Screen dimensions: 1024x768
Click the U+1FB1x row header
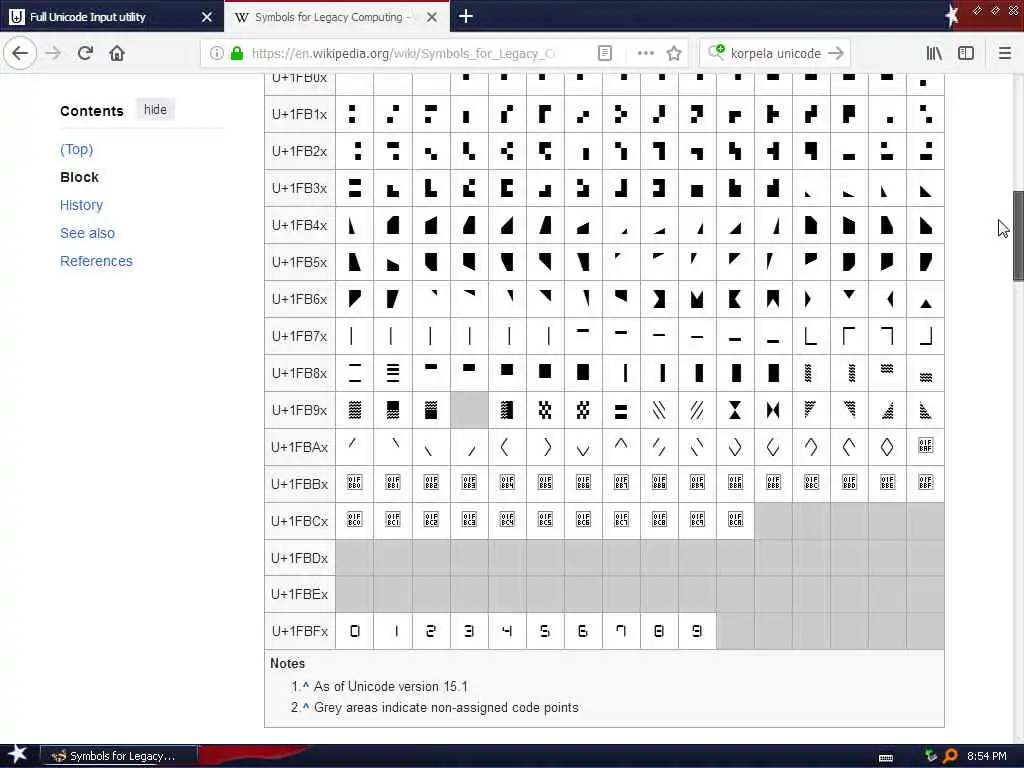click(x=300, y=114)
